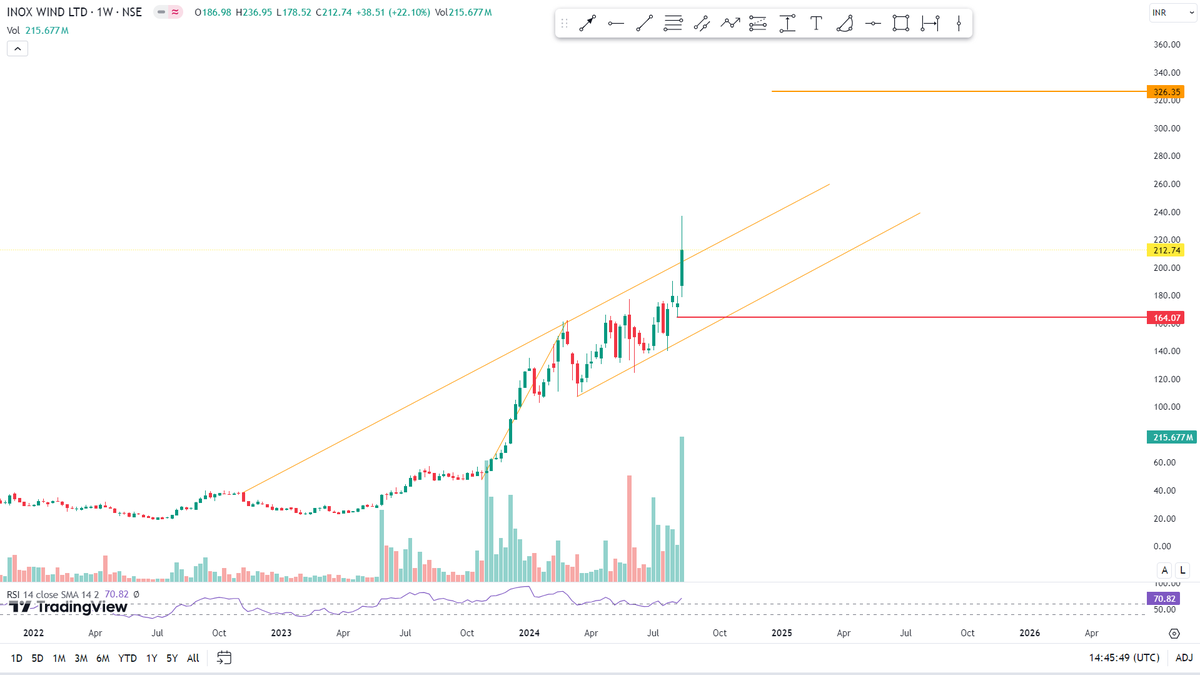This screenshot has width=1200, height=675.
Task: Open the Go to date calendar
Action: [x=224, y=658]
